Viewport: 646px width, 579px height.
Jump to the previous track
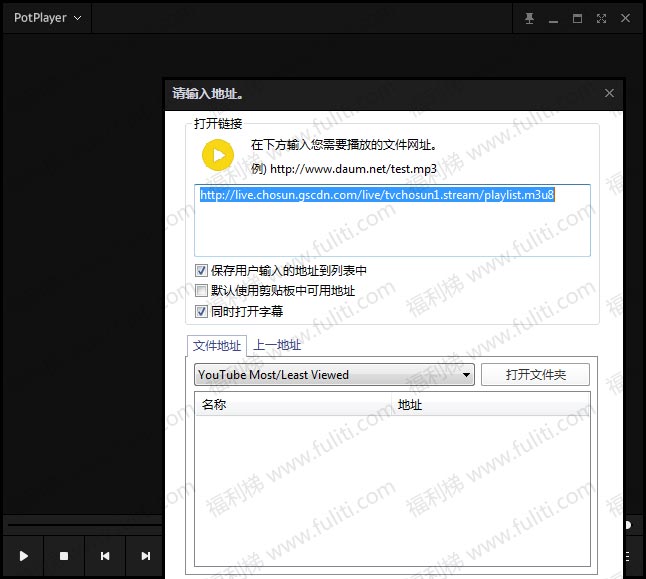coord(105,556)
